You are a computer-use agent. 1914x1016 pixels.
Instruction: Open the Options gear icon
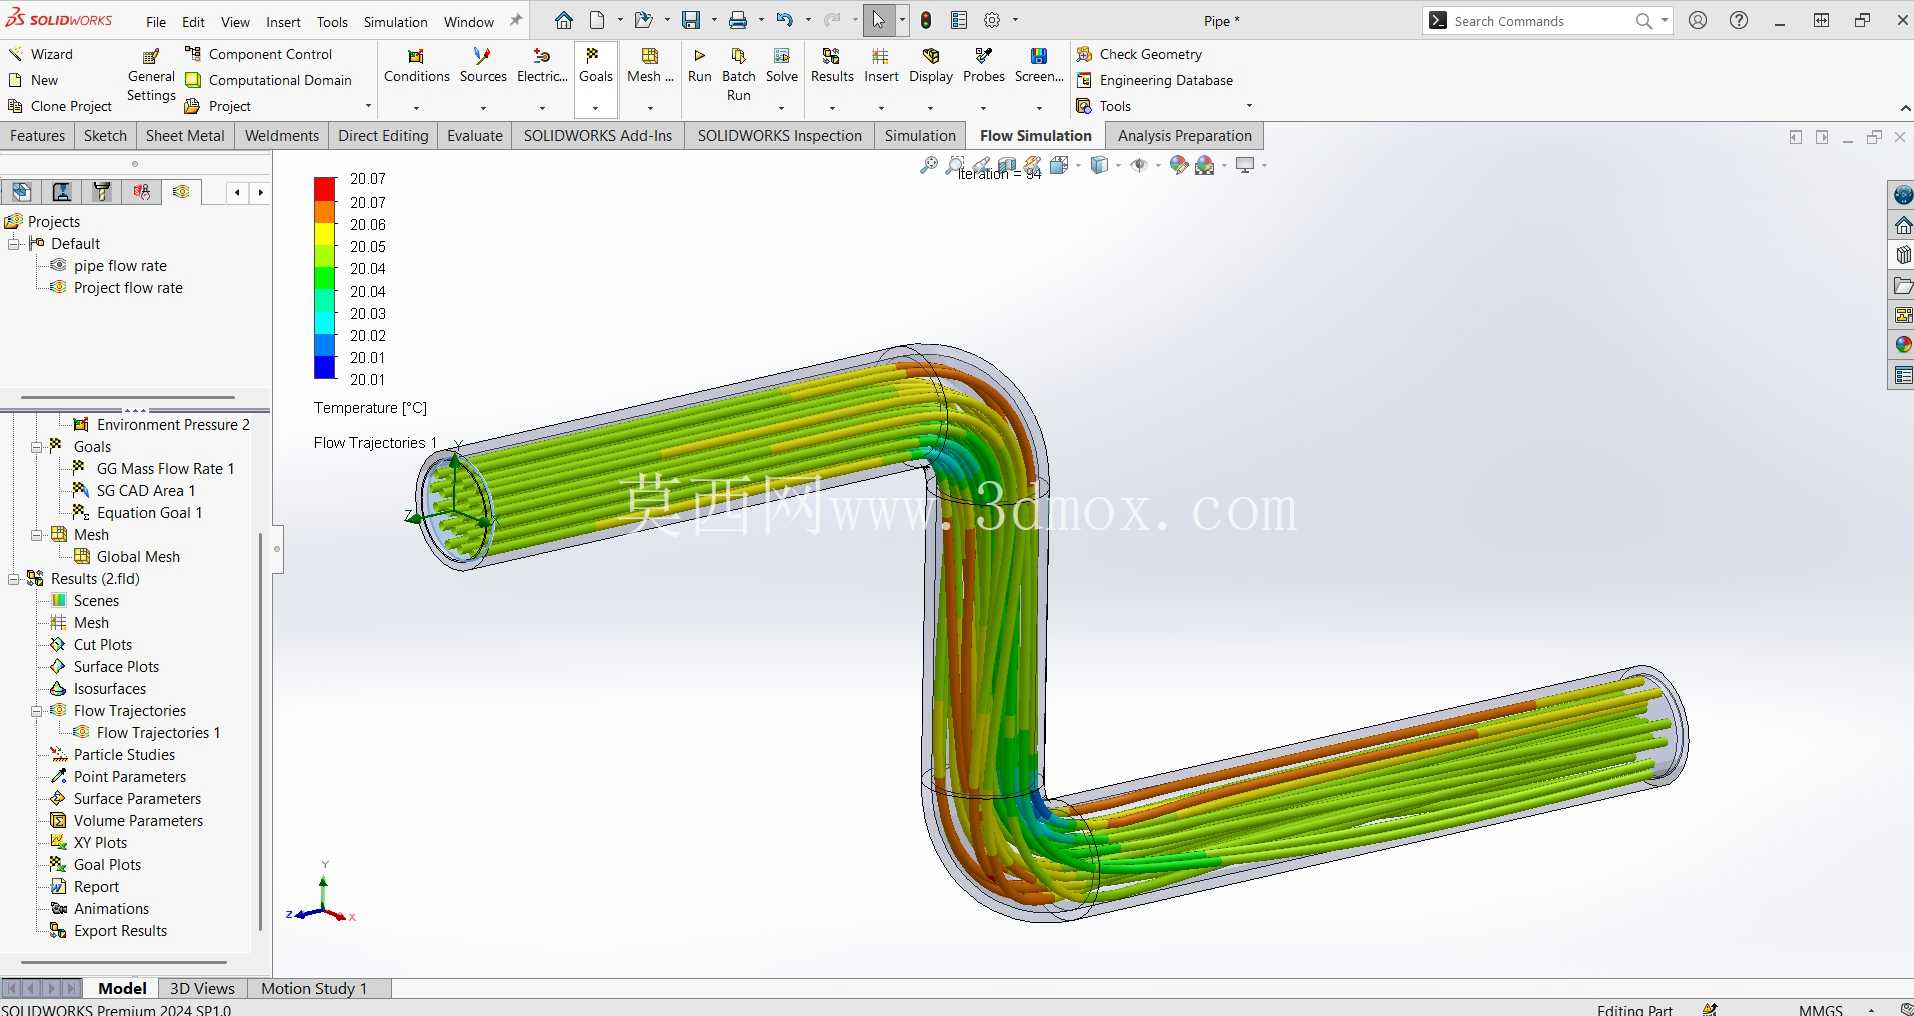tap(992, 20)
